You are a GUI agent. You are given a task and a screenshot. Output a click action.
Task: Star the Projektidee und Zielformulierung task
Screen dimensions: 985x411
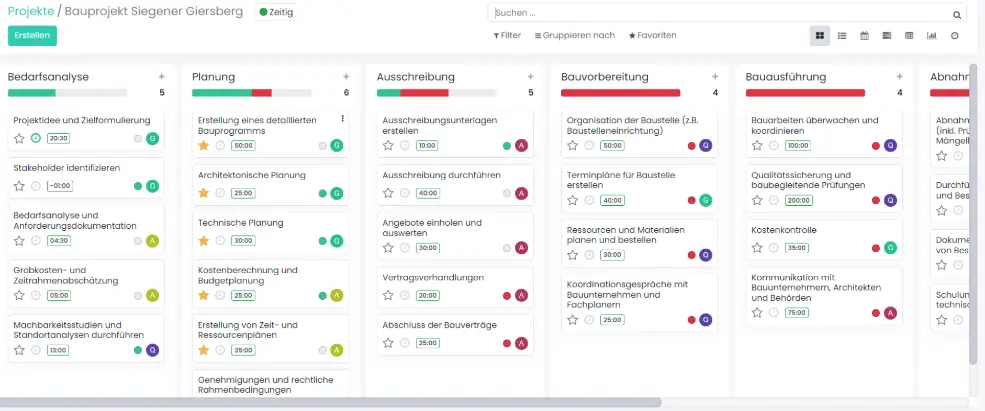(x=19, y=138)
